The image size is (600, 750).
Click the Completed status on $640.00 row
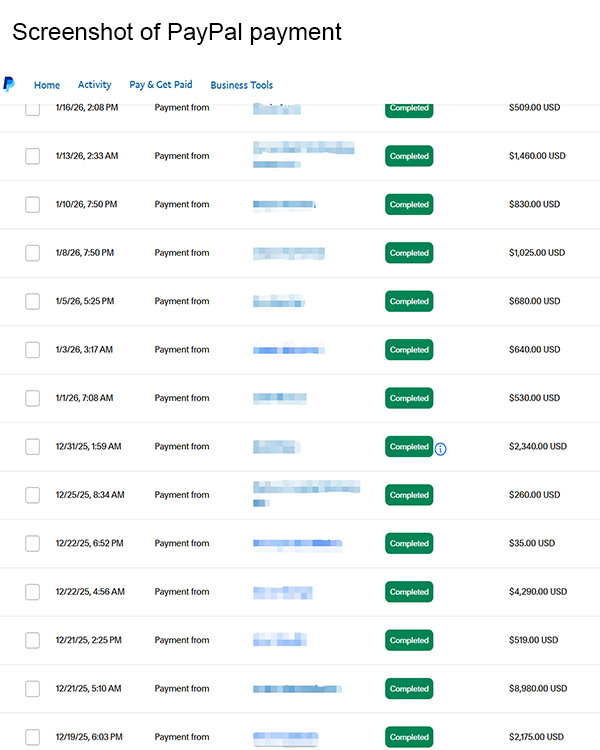409,350
